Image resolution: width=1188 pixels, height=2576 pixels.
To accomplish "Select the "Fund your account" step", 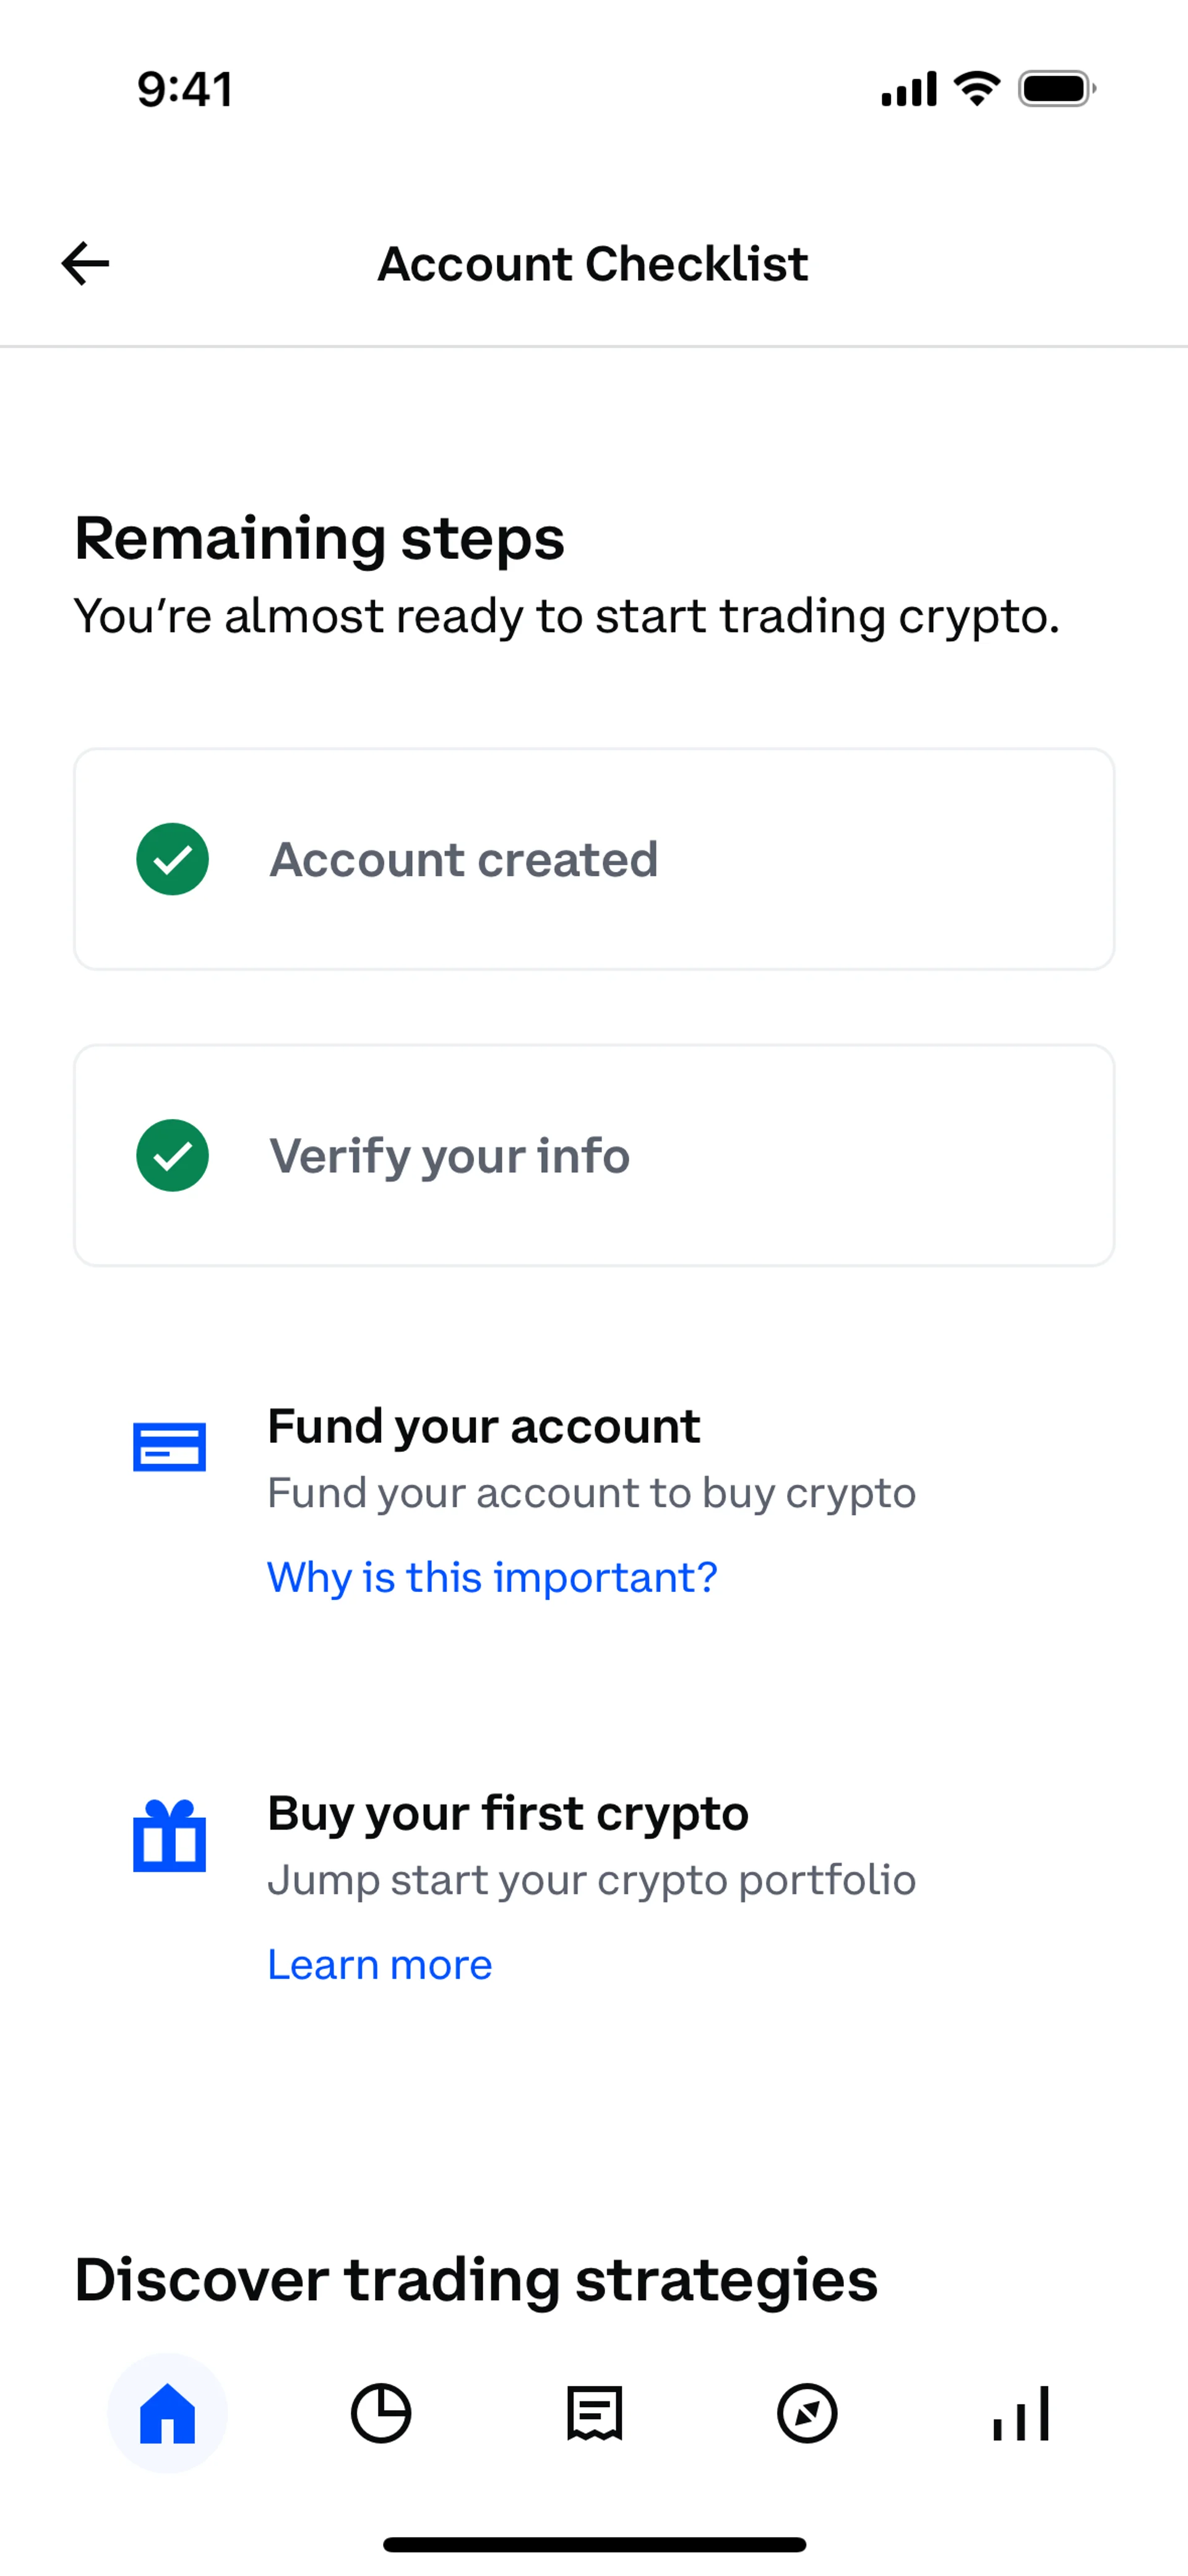I will [x=484, y=1426].
